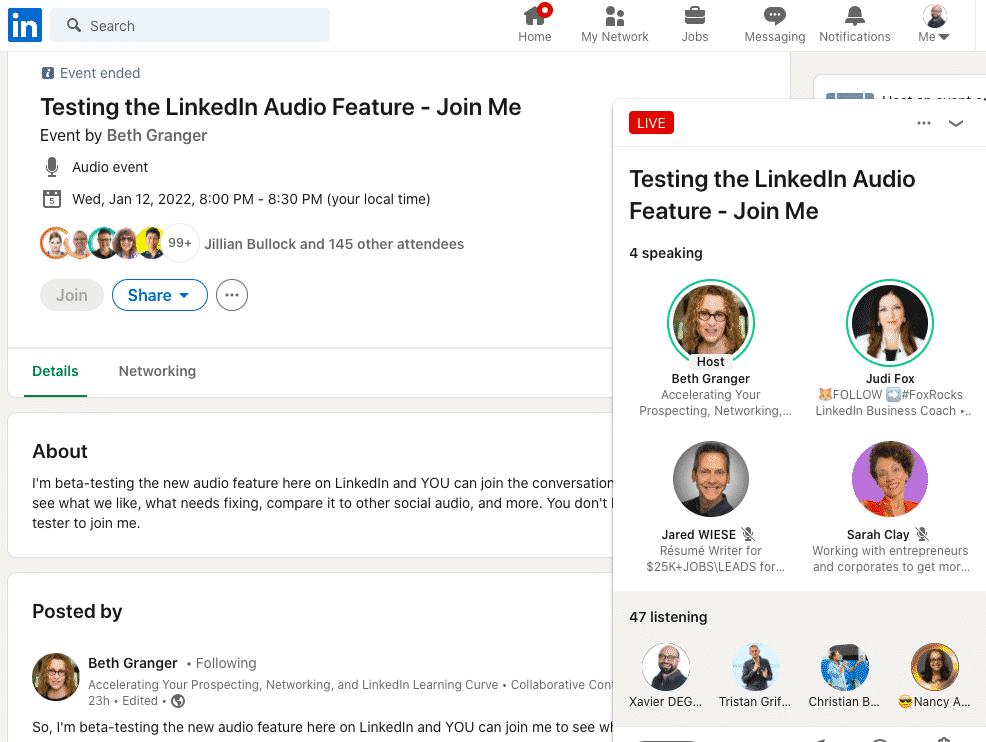Click the greyed-out Join button
This screenshot has height=742, width=986.
[72, 295]
